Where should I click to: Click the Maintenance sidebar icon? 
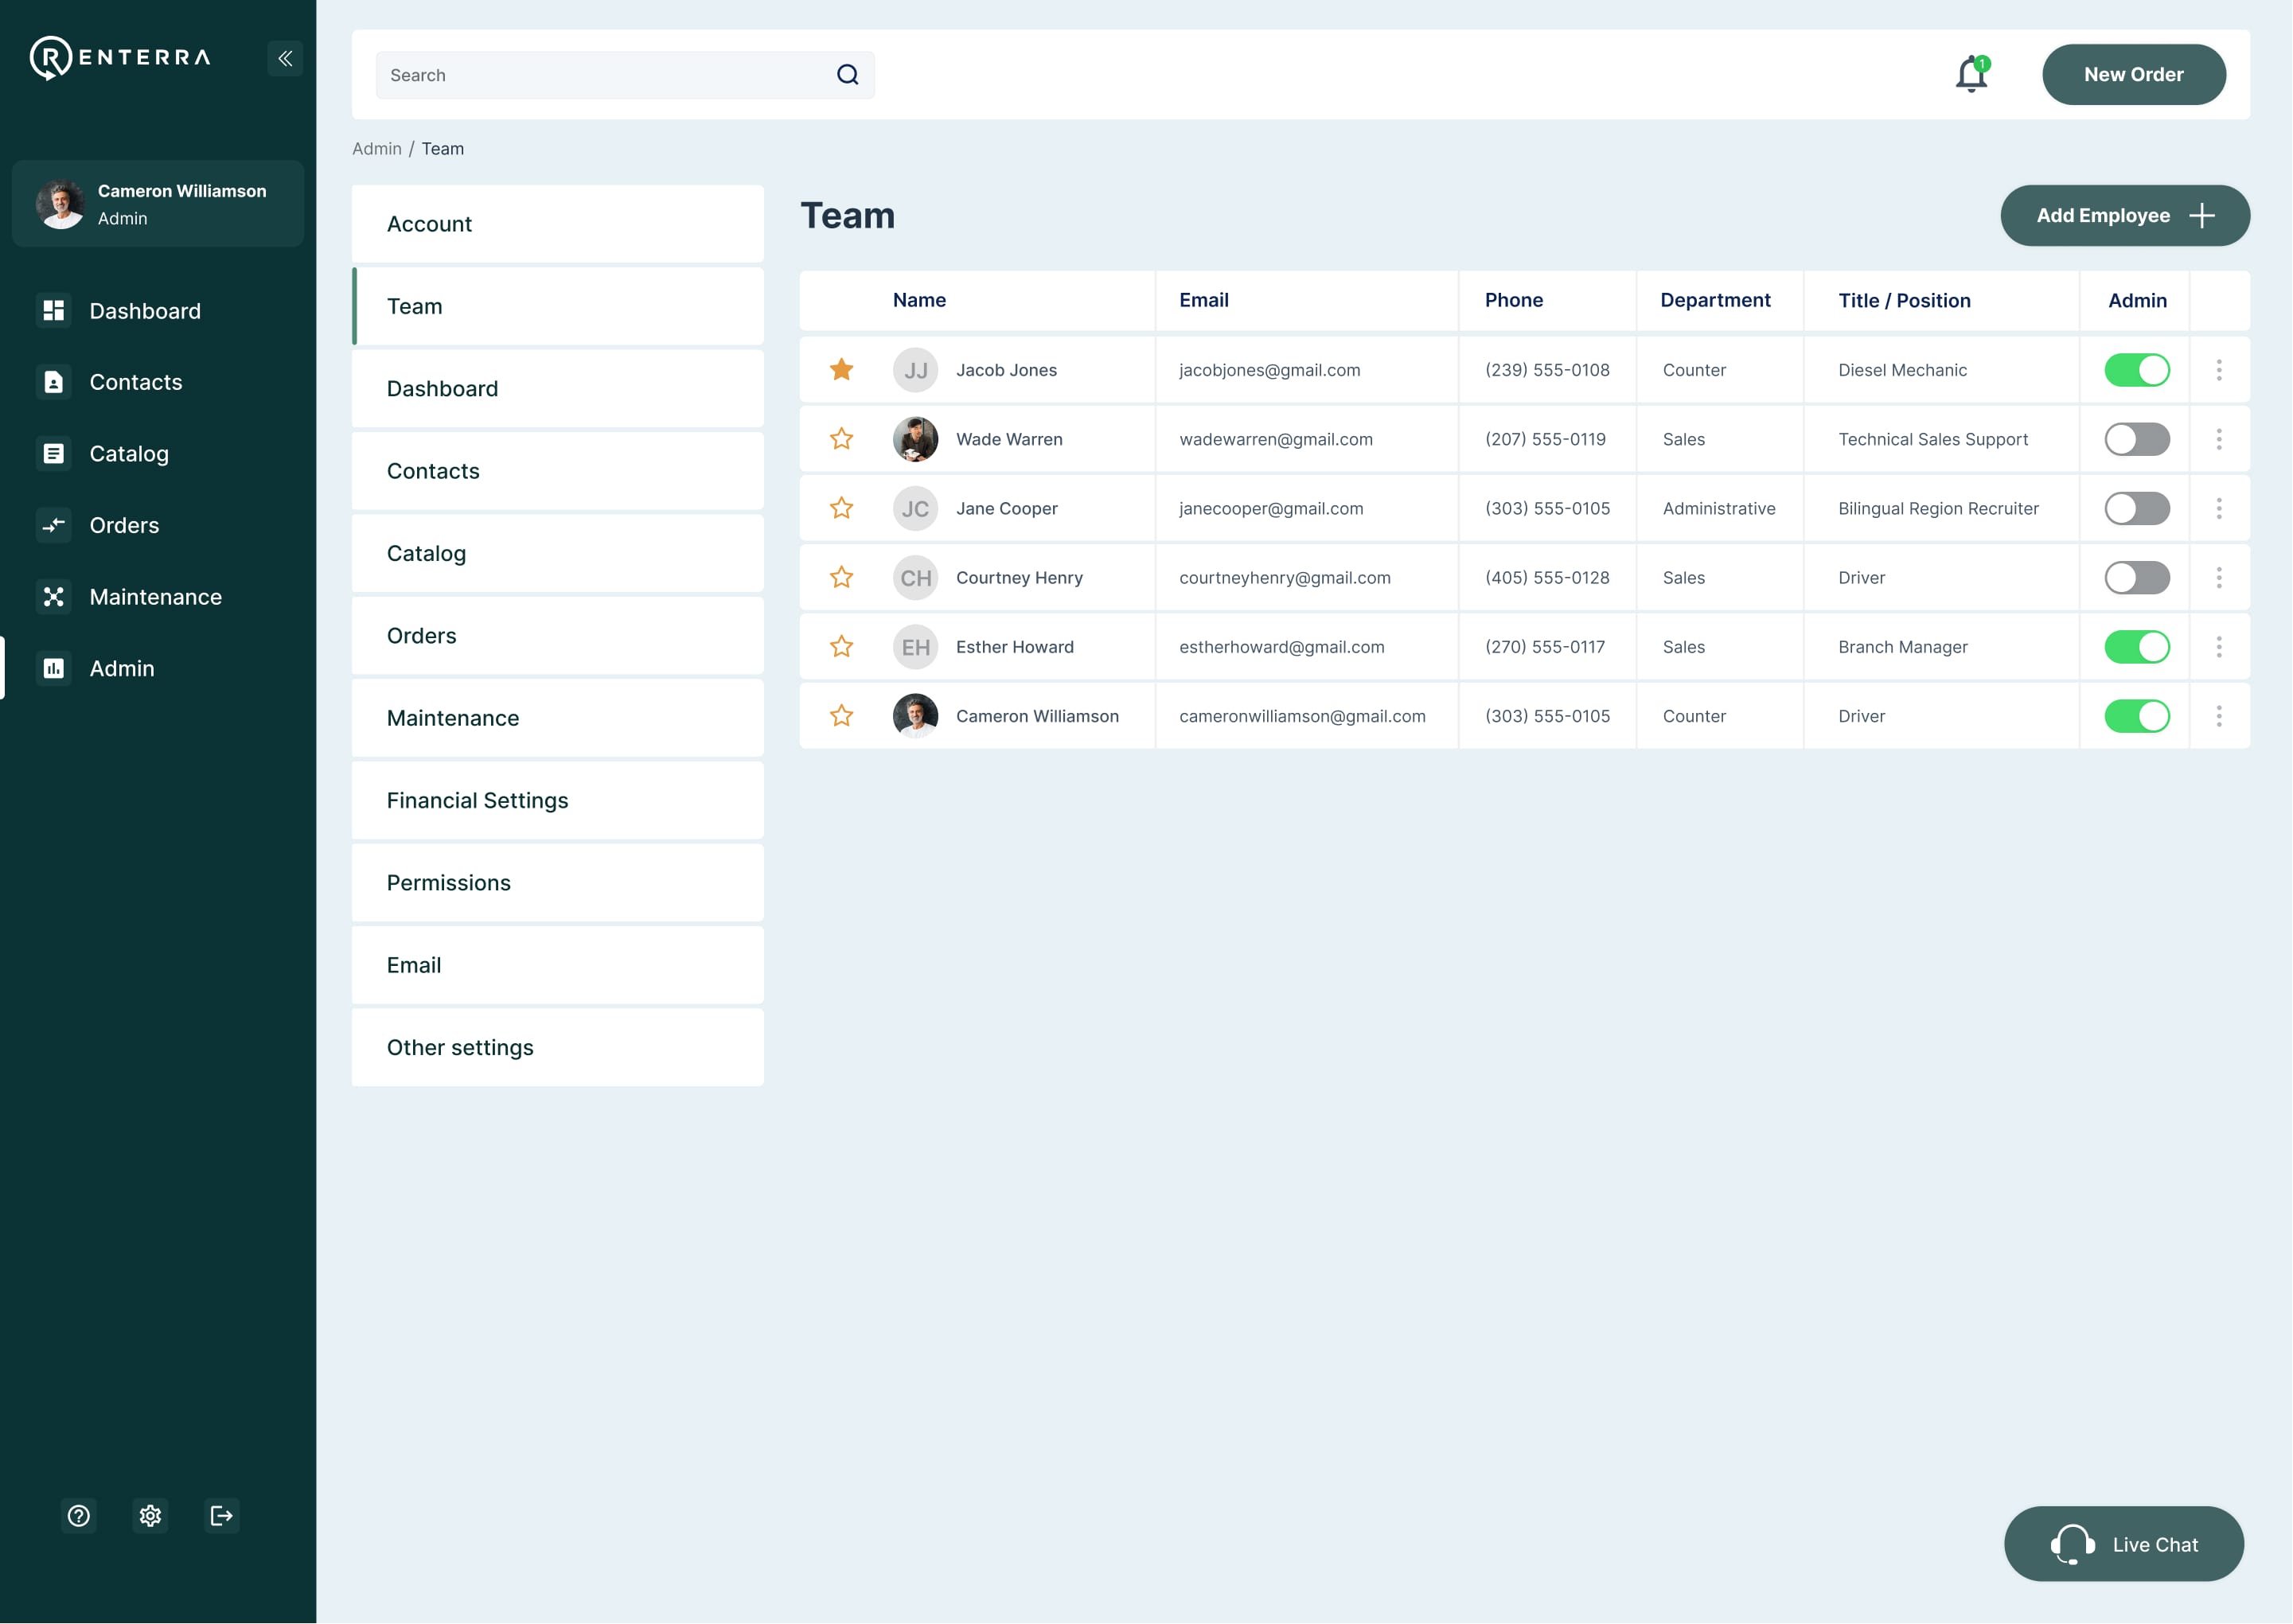coord(54,597)
